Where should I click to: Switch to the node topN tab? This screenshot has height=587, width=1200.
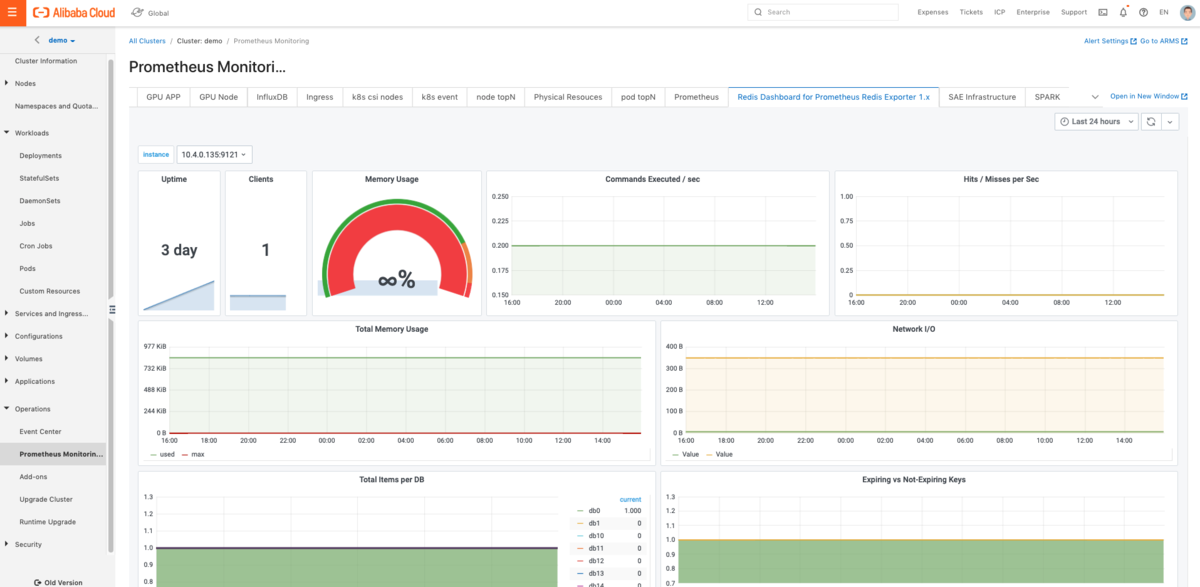[x=496, y=97]
